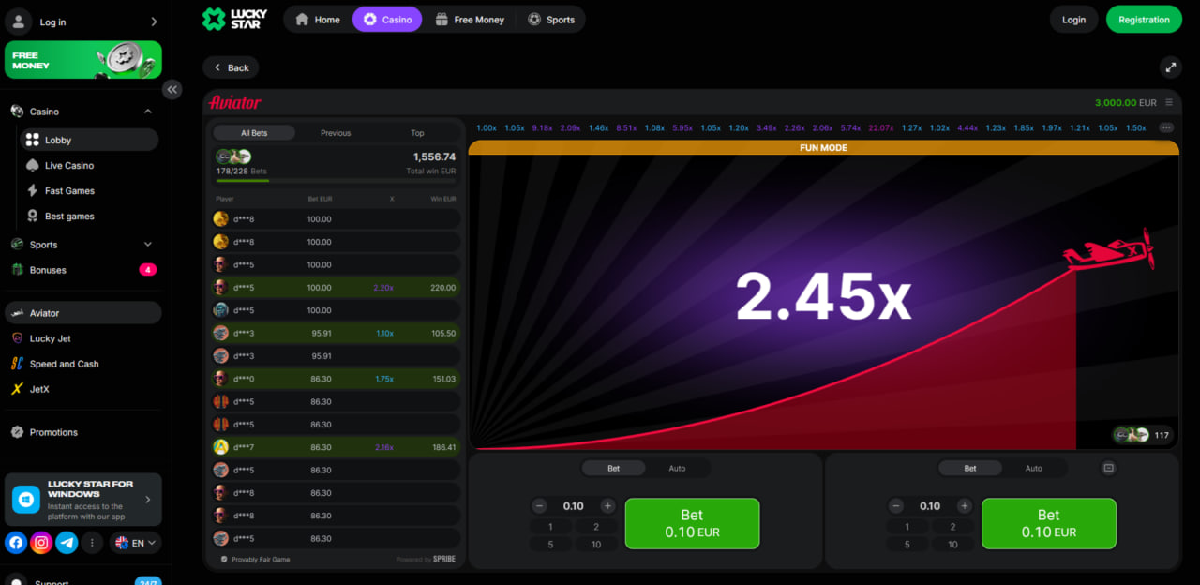Set left bet to quick amount 10
Image resolution: width=1200 pixels, height=585 pixels.
coord(596,544)
